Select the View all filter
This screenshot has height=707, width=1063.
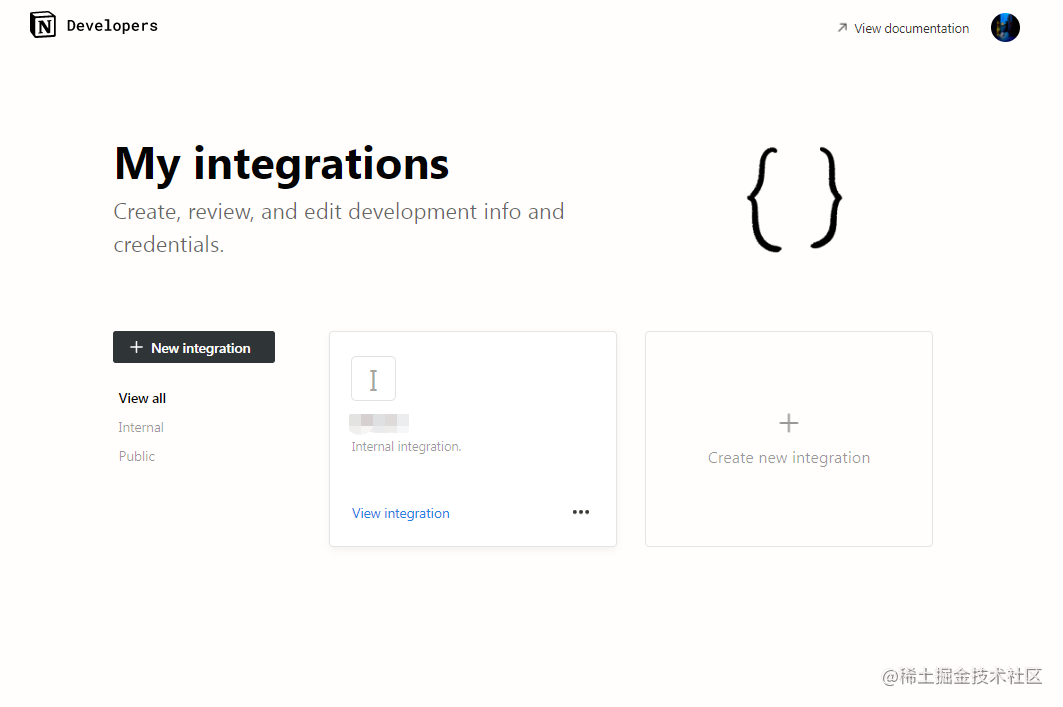(142, 399)
